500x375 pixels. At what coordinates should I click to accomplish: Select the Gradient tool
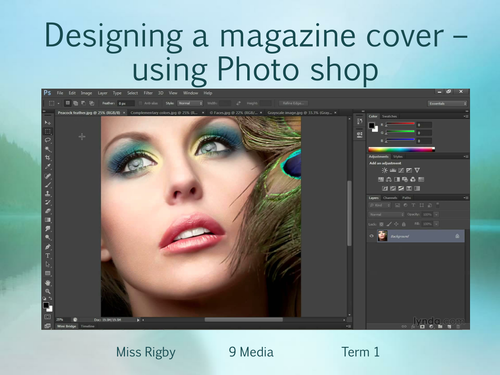click(x=48, y=220)
